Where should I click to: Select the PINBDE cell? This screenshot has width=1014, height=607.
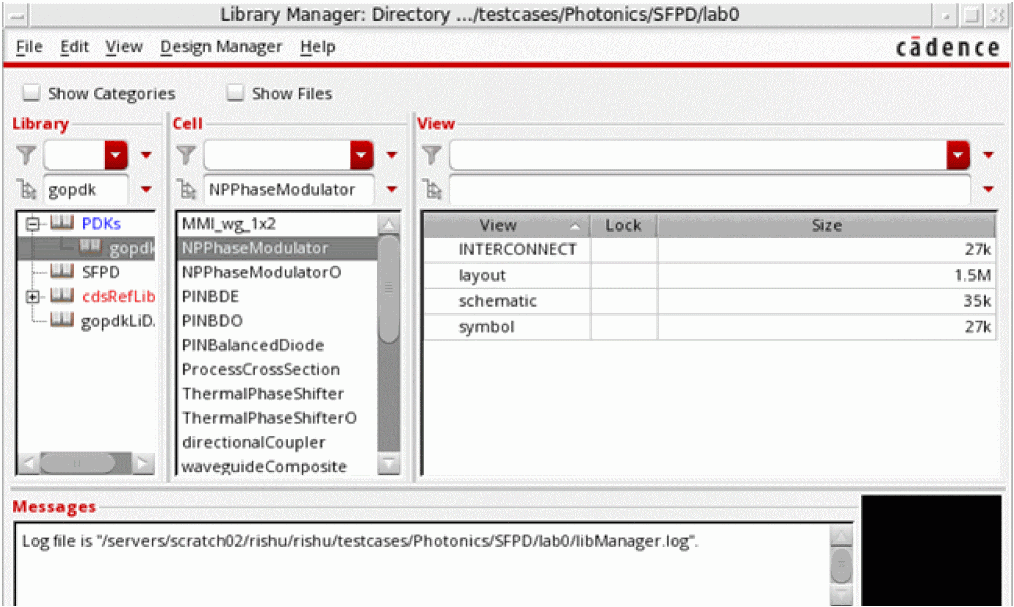[x=210, y=296]
